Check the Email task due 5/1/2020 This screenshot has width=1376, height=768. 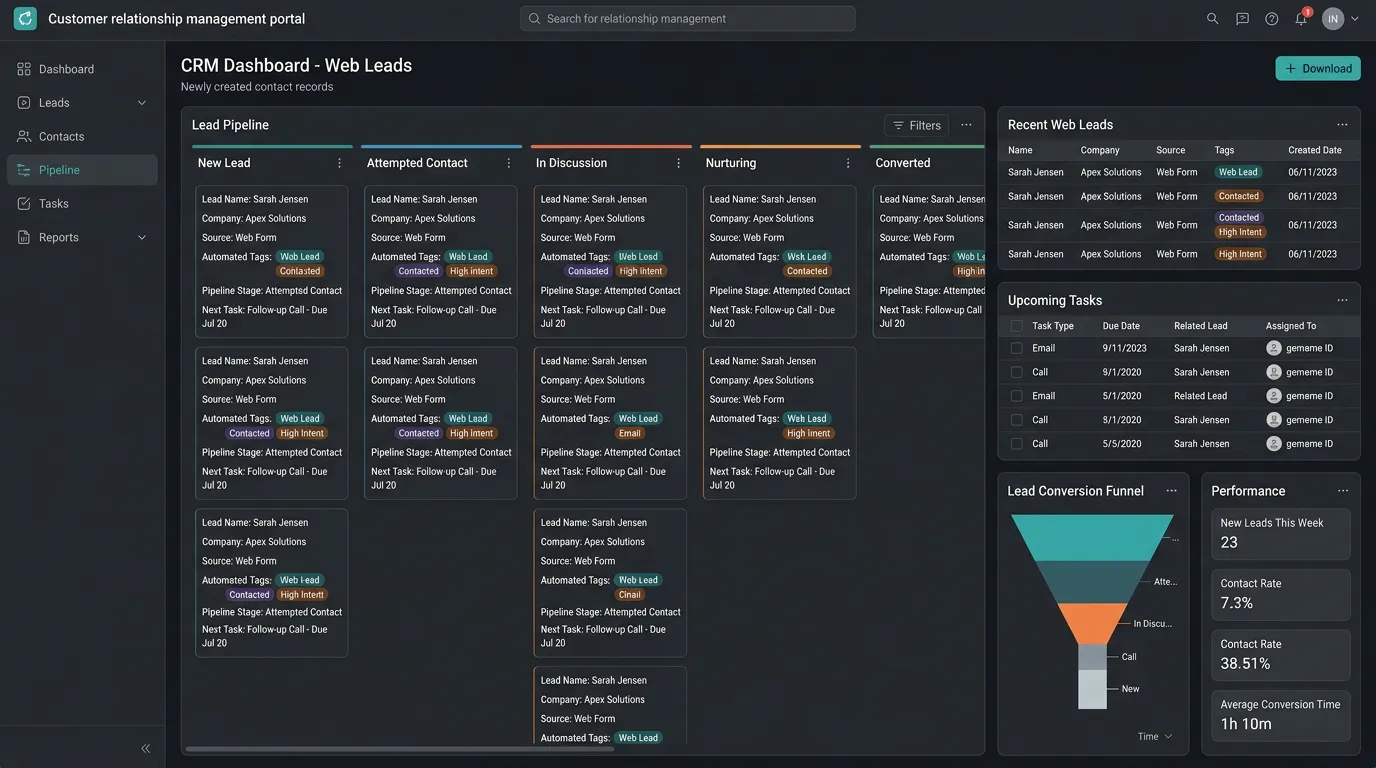coord(1017,396)
